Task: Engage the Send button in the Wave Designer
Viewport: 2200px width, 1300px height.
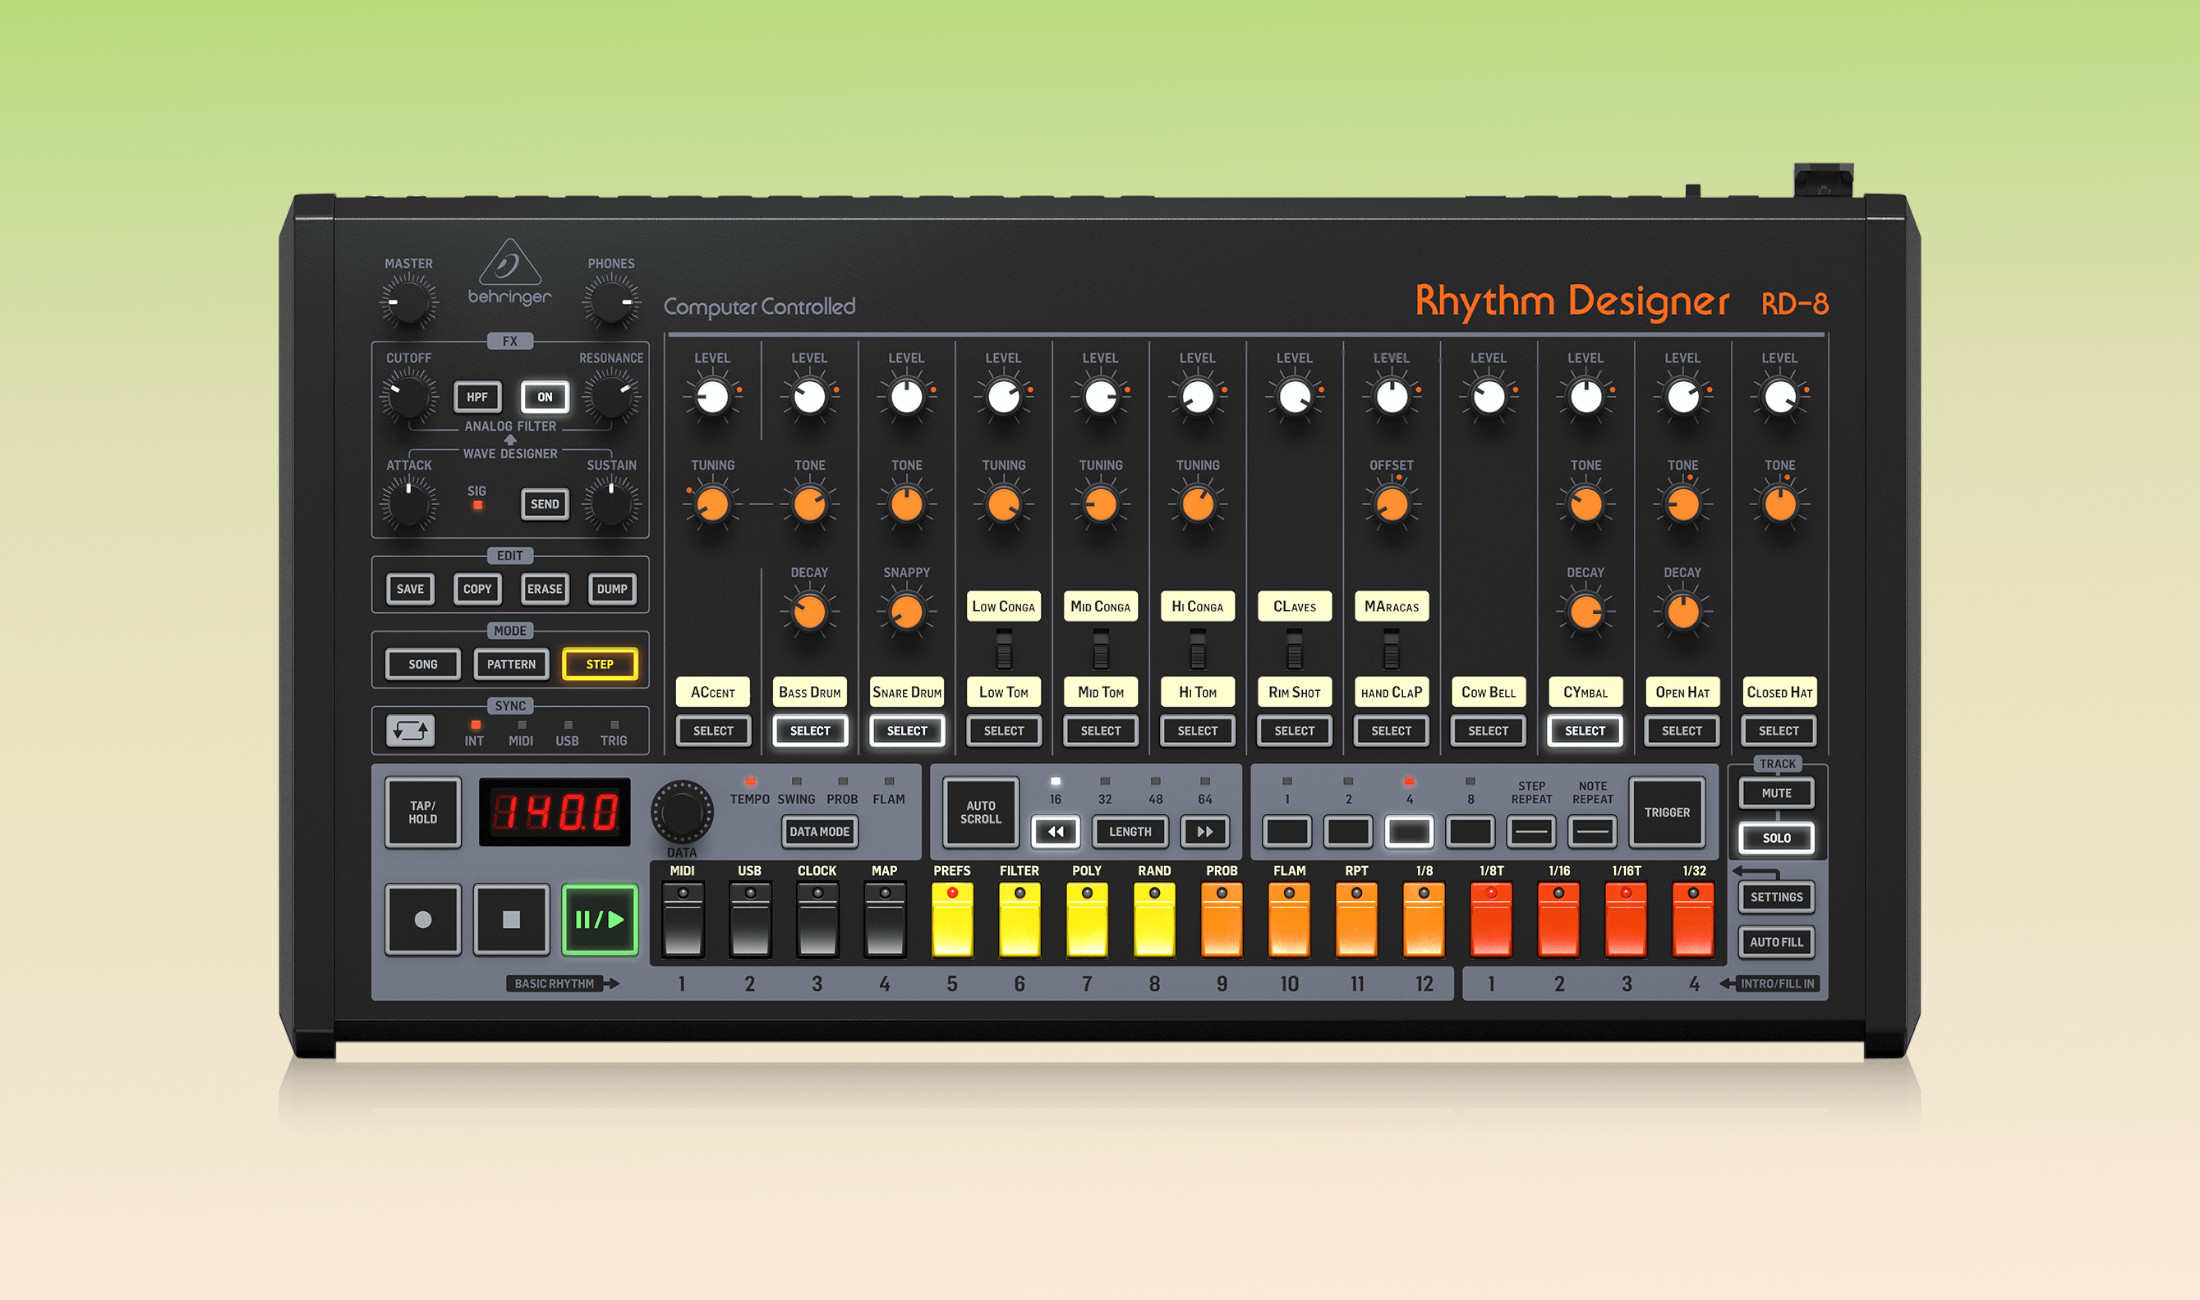Action: tap(544, 504)
